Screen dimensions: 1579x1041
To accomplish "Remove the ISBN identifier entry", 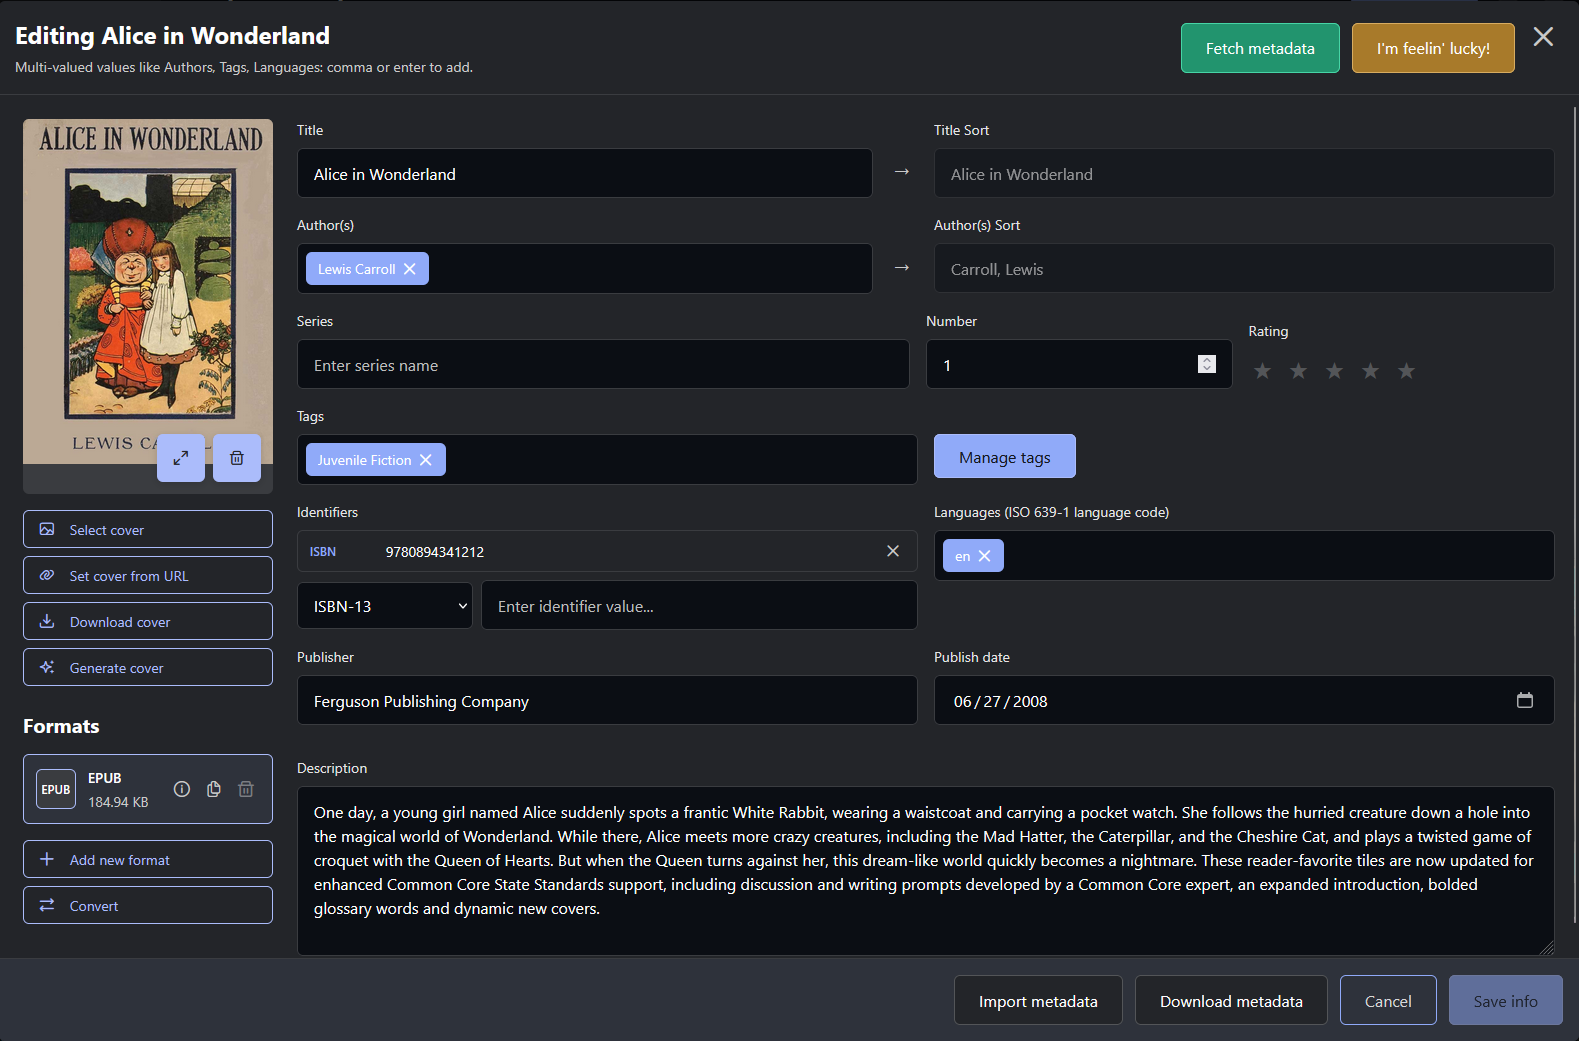I will pyautogui.click(x=893, y=551).
